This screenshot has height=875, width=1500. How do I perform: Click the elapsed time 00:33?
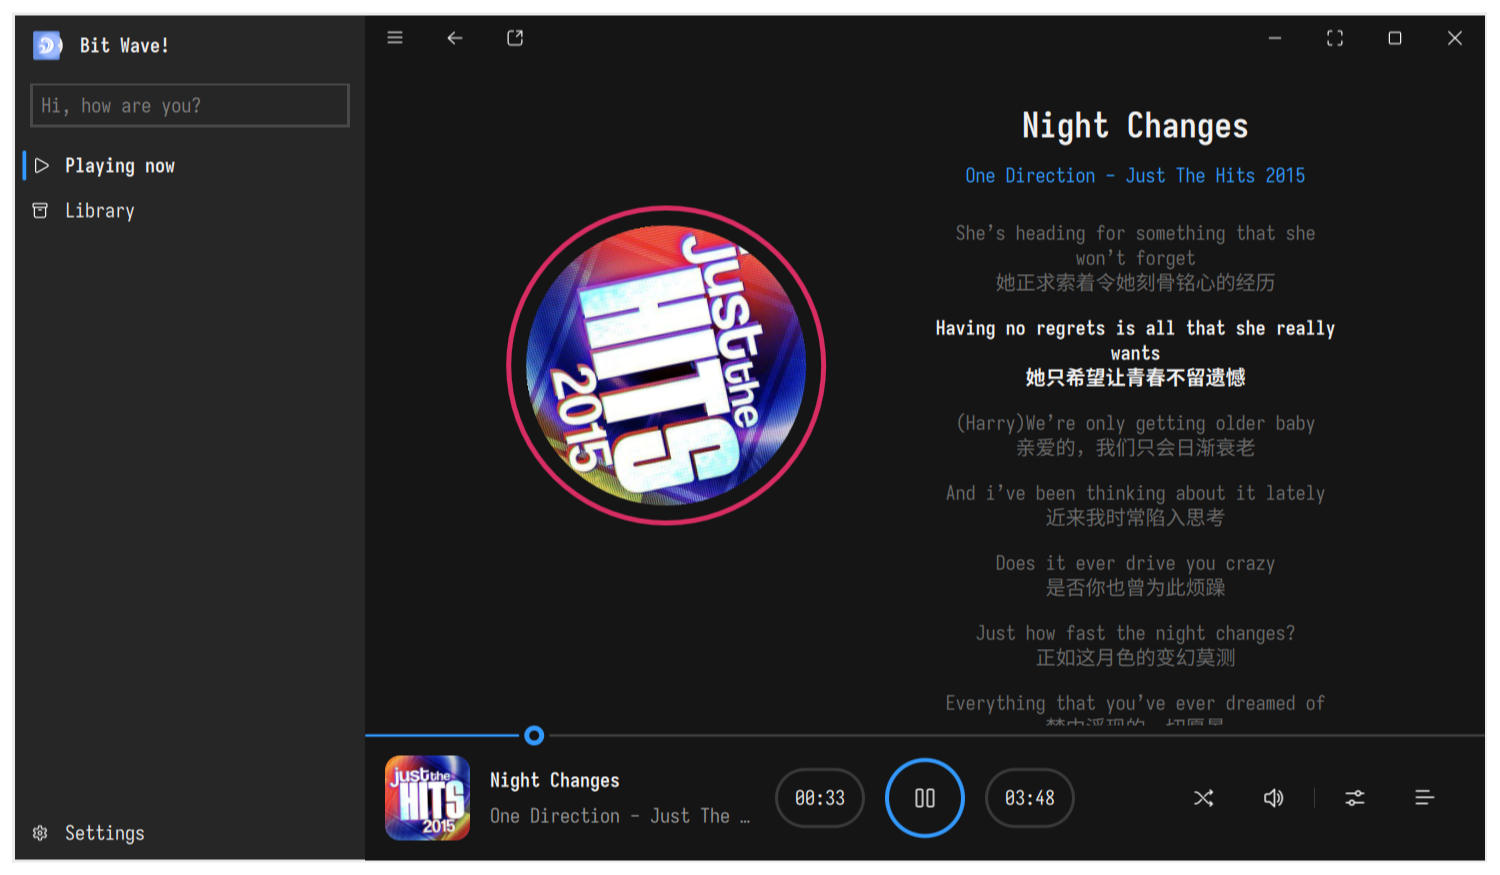[820, 798]
